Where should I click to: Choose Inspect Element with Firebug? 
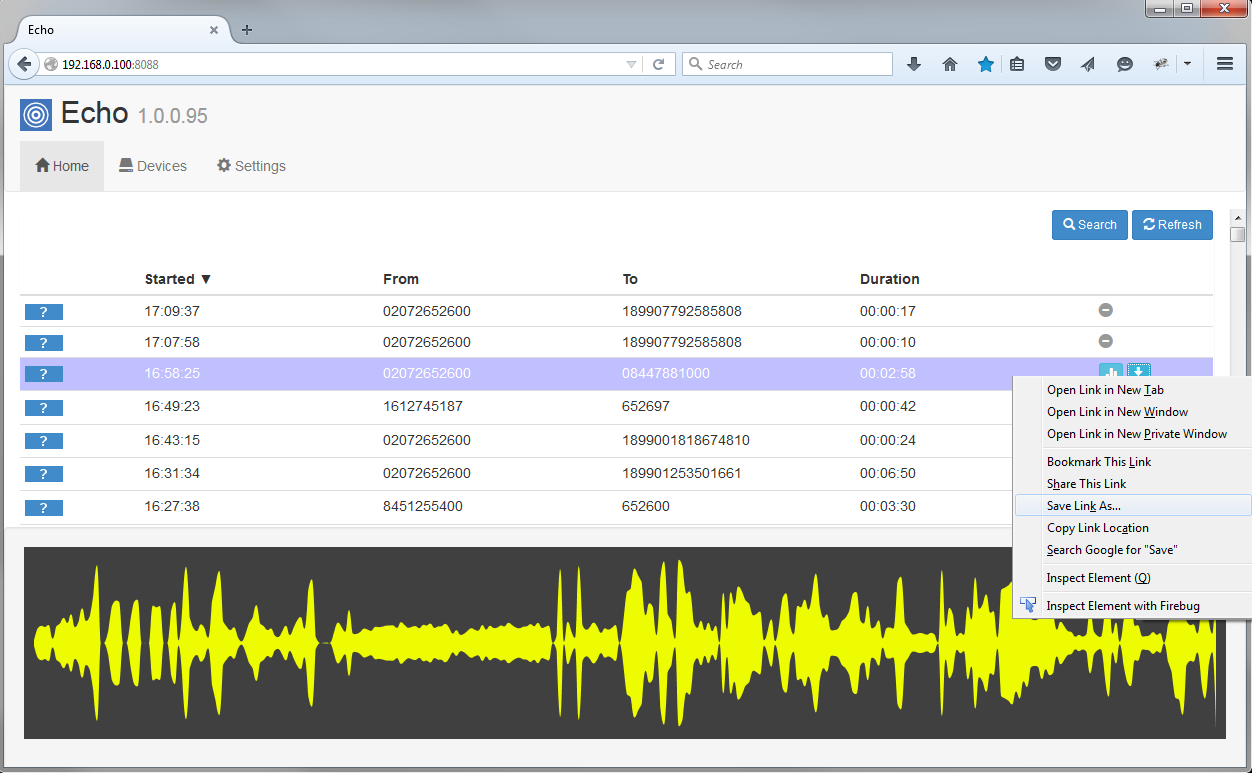tap(1132, 606)
